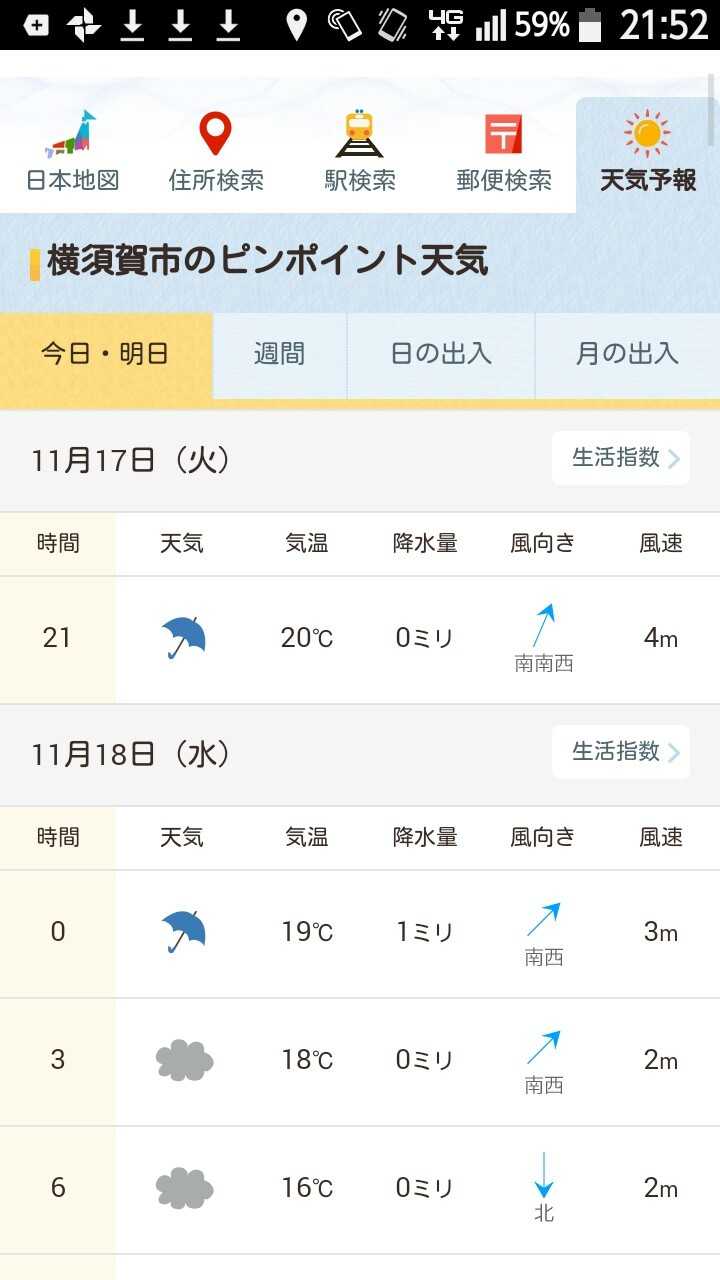The image size is (720, 1280).
Task: Tap the 天気予報 sun icon
Action: [x=647, y=134]
